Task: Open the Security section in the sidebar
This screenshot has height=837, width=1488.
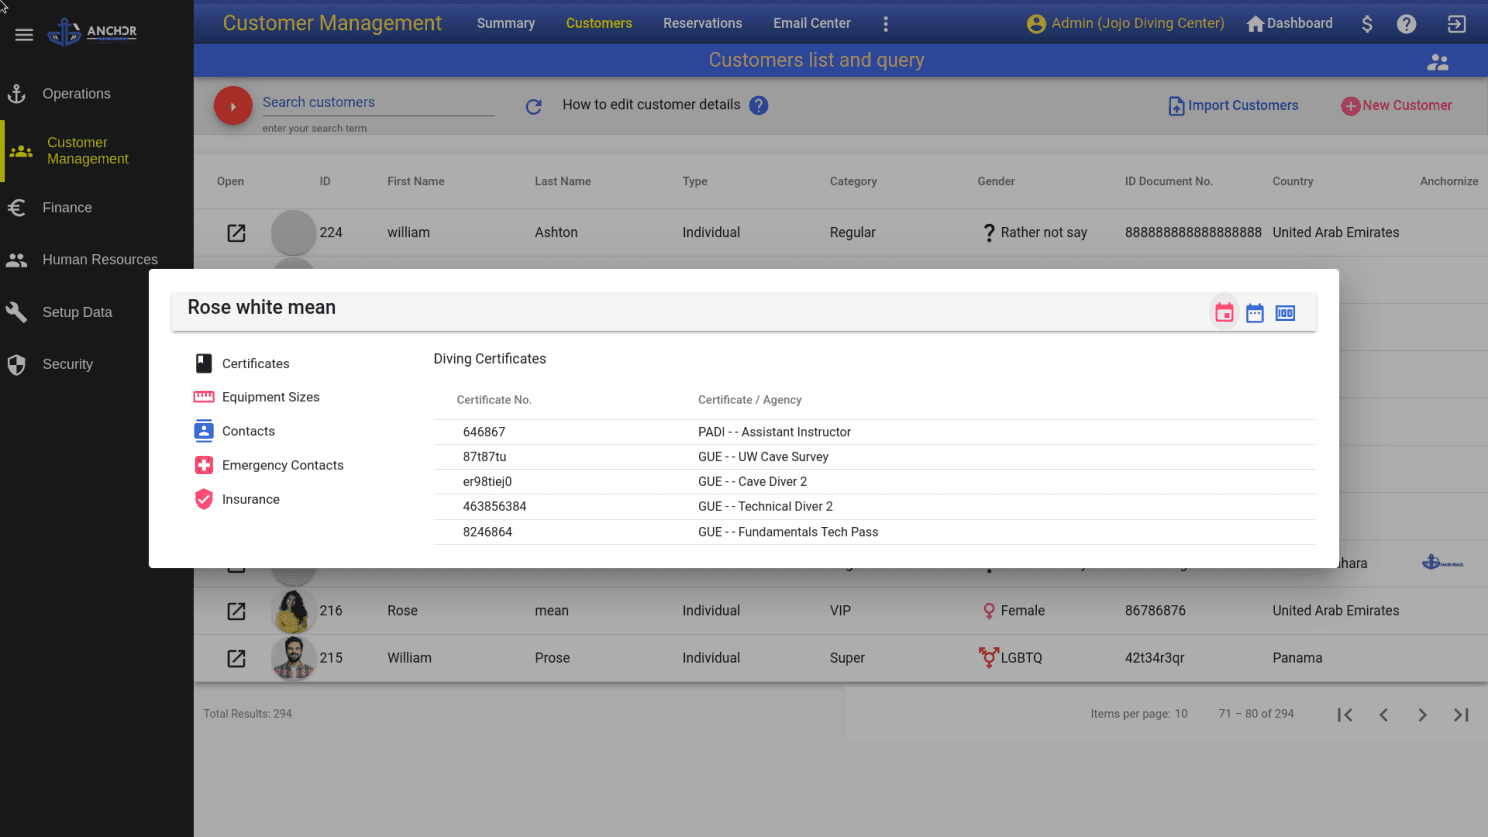Action: (x=69, y=364)
